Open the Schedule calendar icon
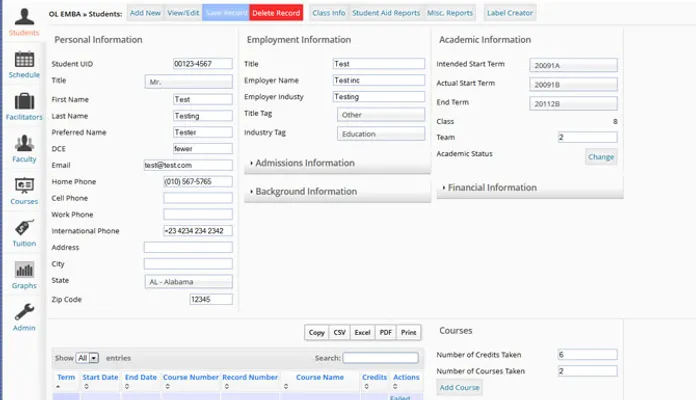This screenshot has width=696, height=400. click(24, 62)
